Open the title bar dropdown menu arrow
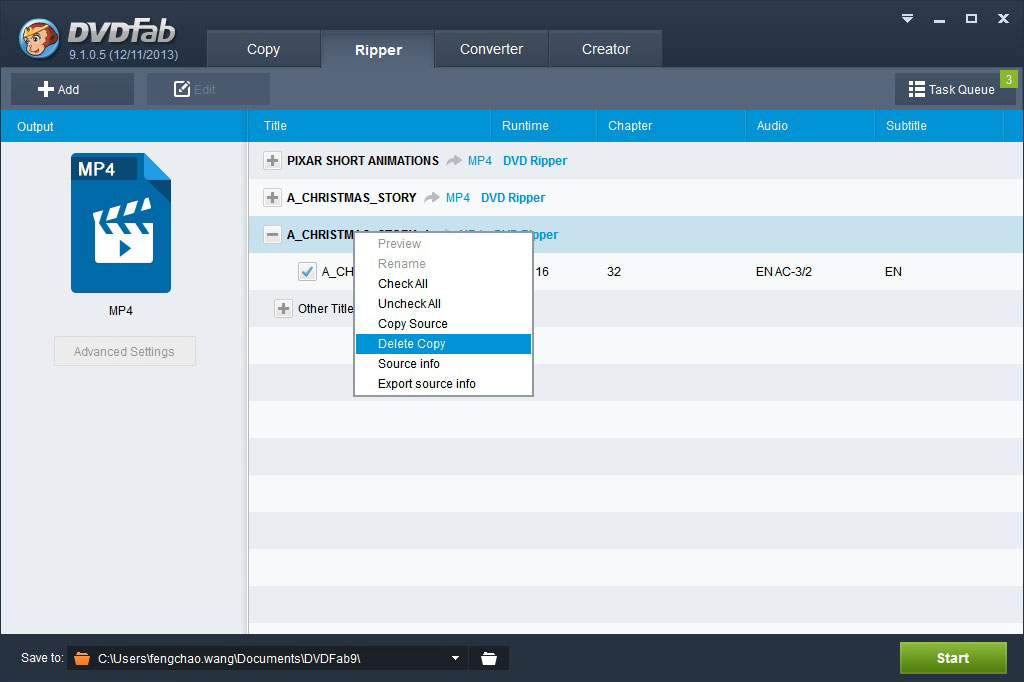The width and height of the screenshot is (1024, 682). (x=907, y=18)
